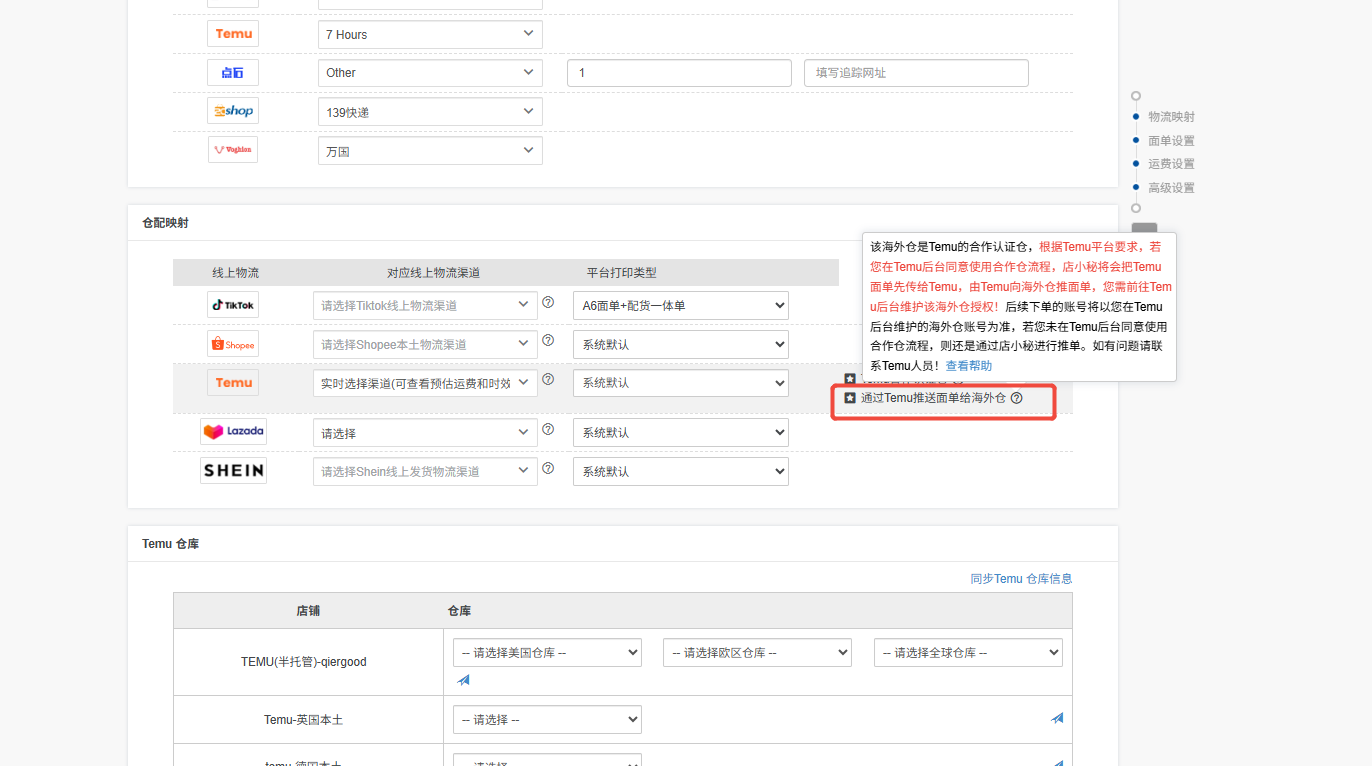
Task: Click help icon next to TikTok channel dropdown
Action: click(548, 302)
